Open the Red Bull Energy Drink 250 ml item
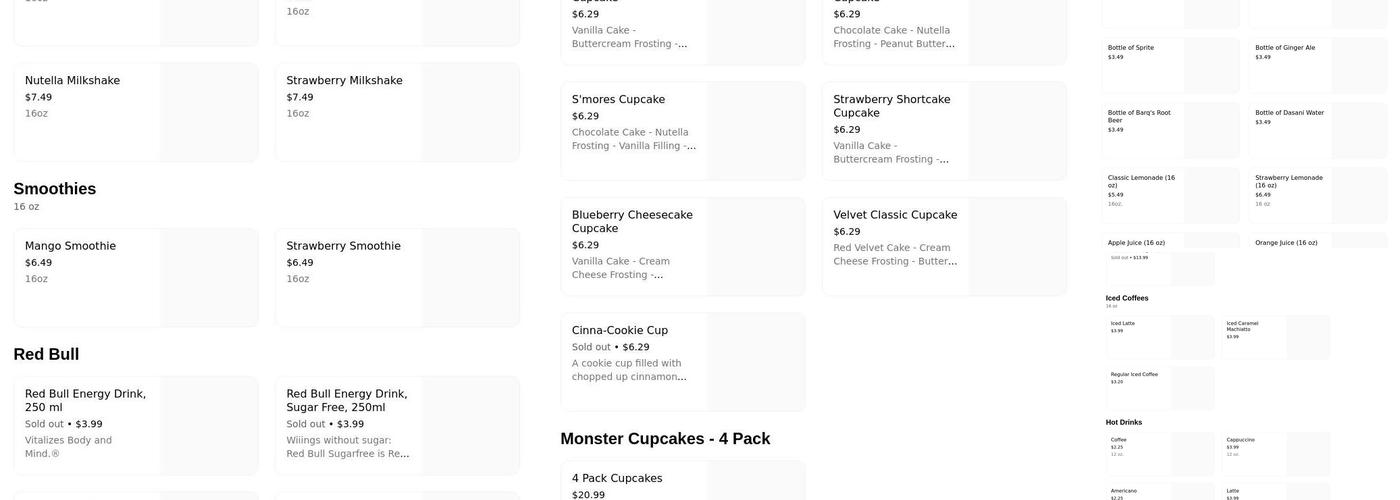 pyautogui.click(x=135, y=425)
